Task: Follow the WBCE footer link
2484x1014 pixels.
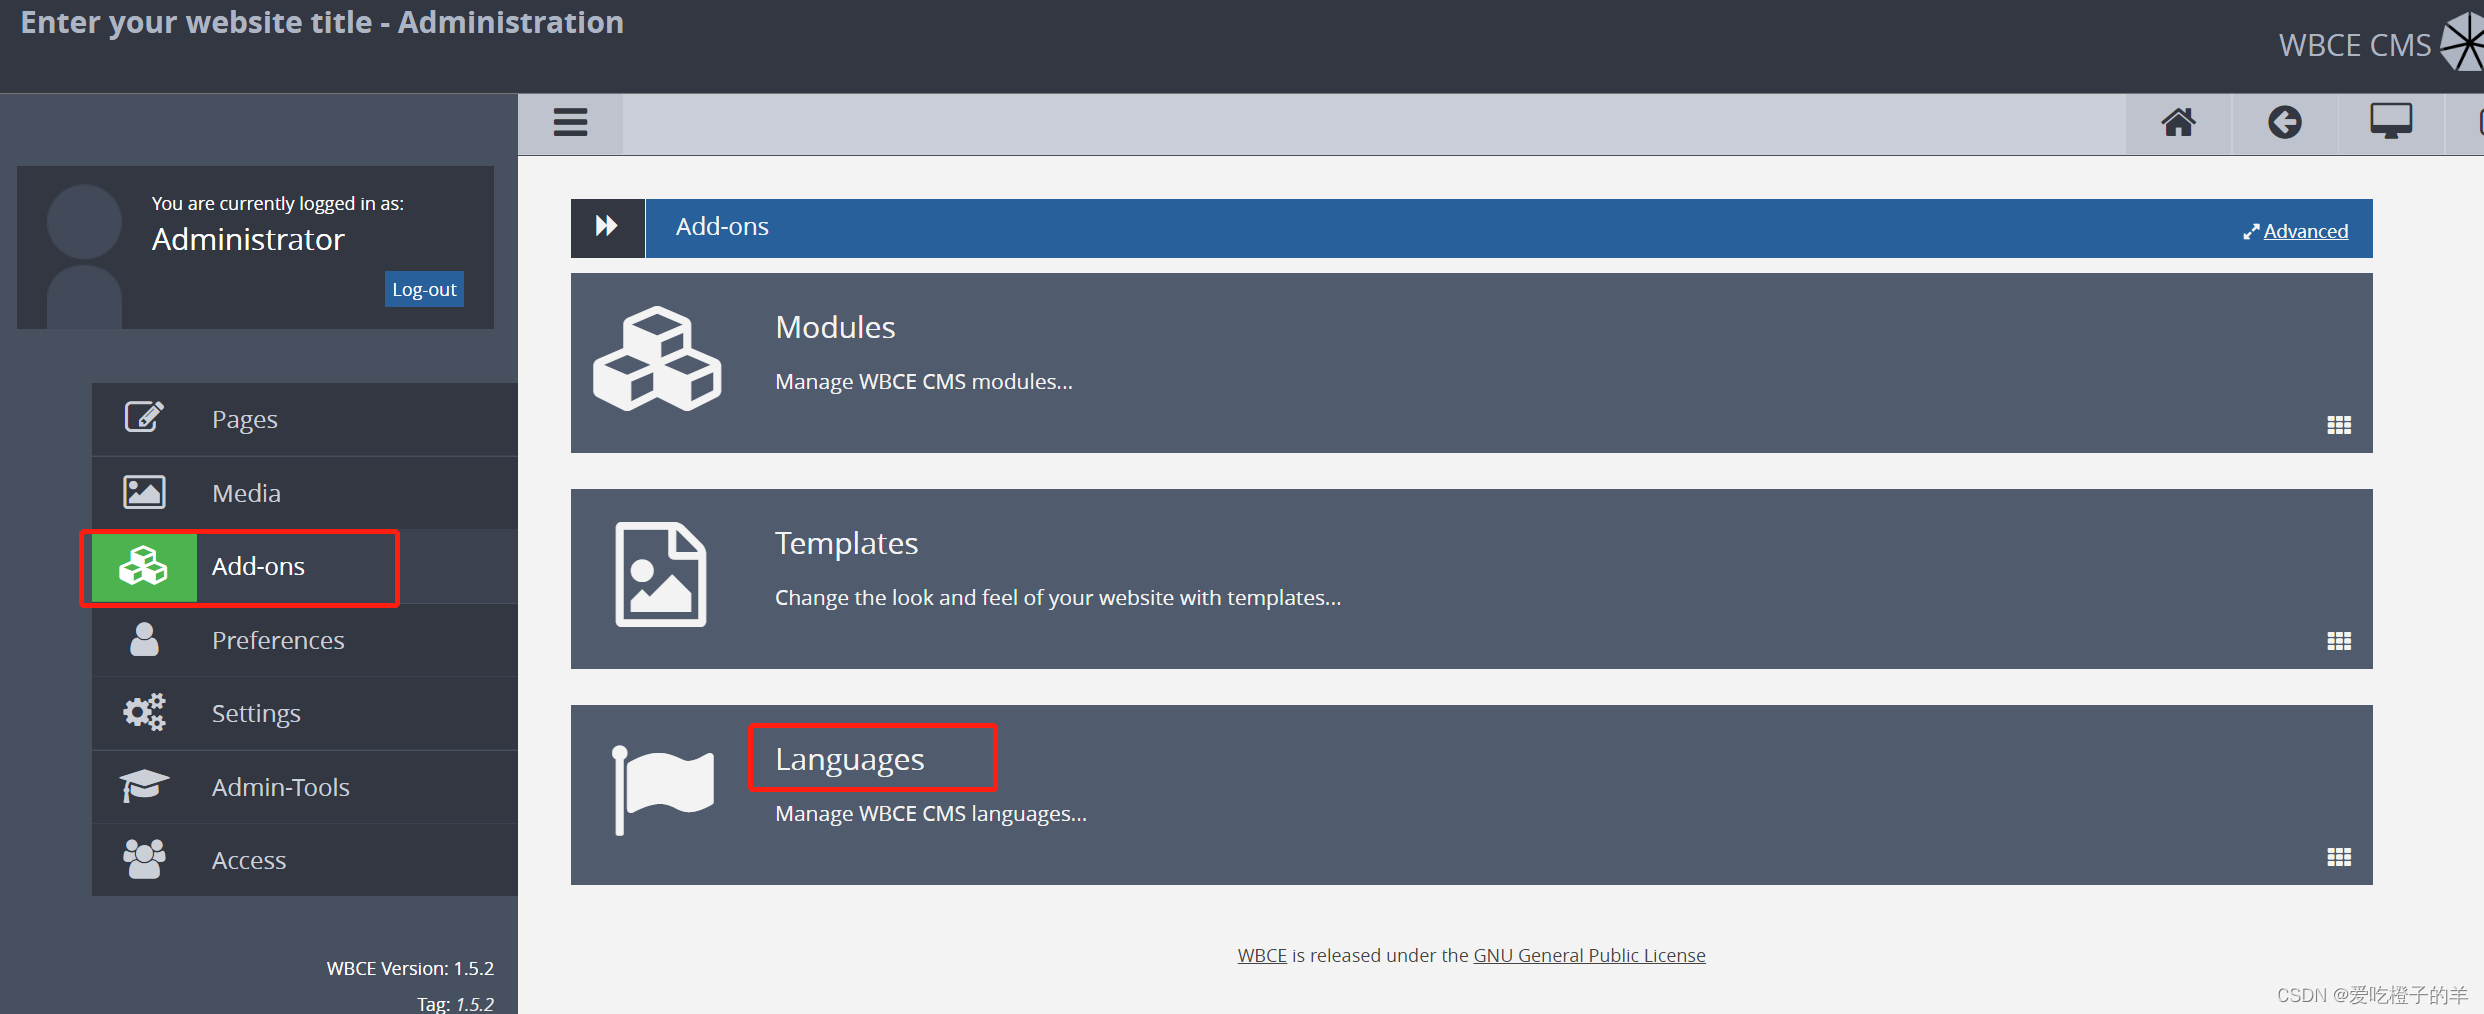Action: [1262, 955]
